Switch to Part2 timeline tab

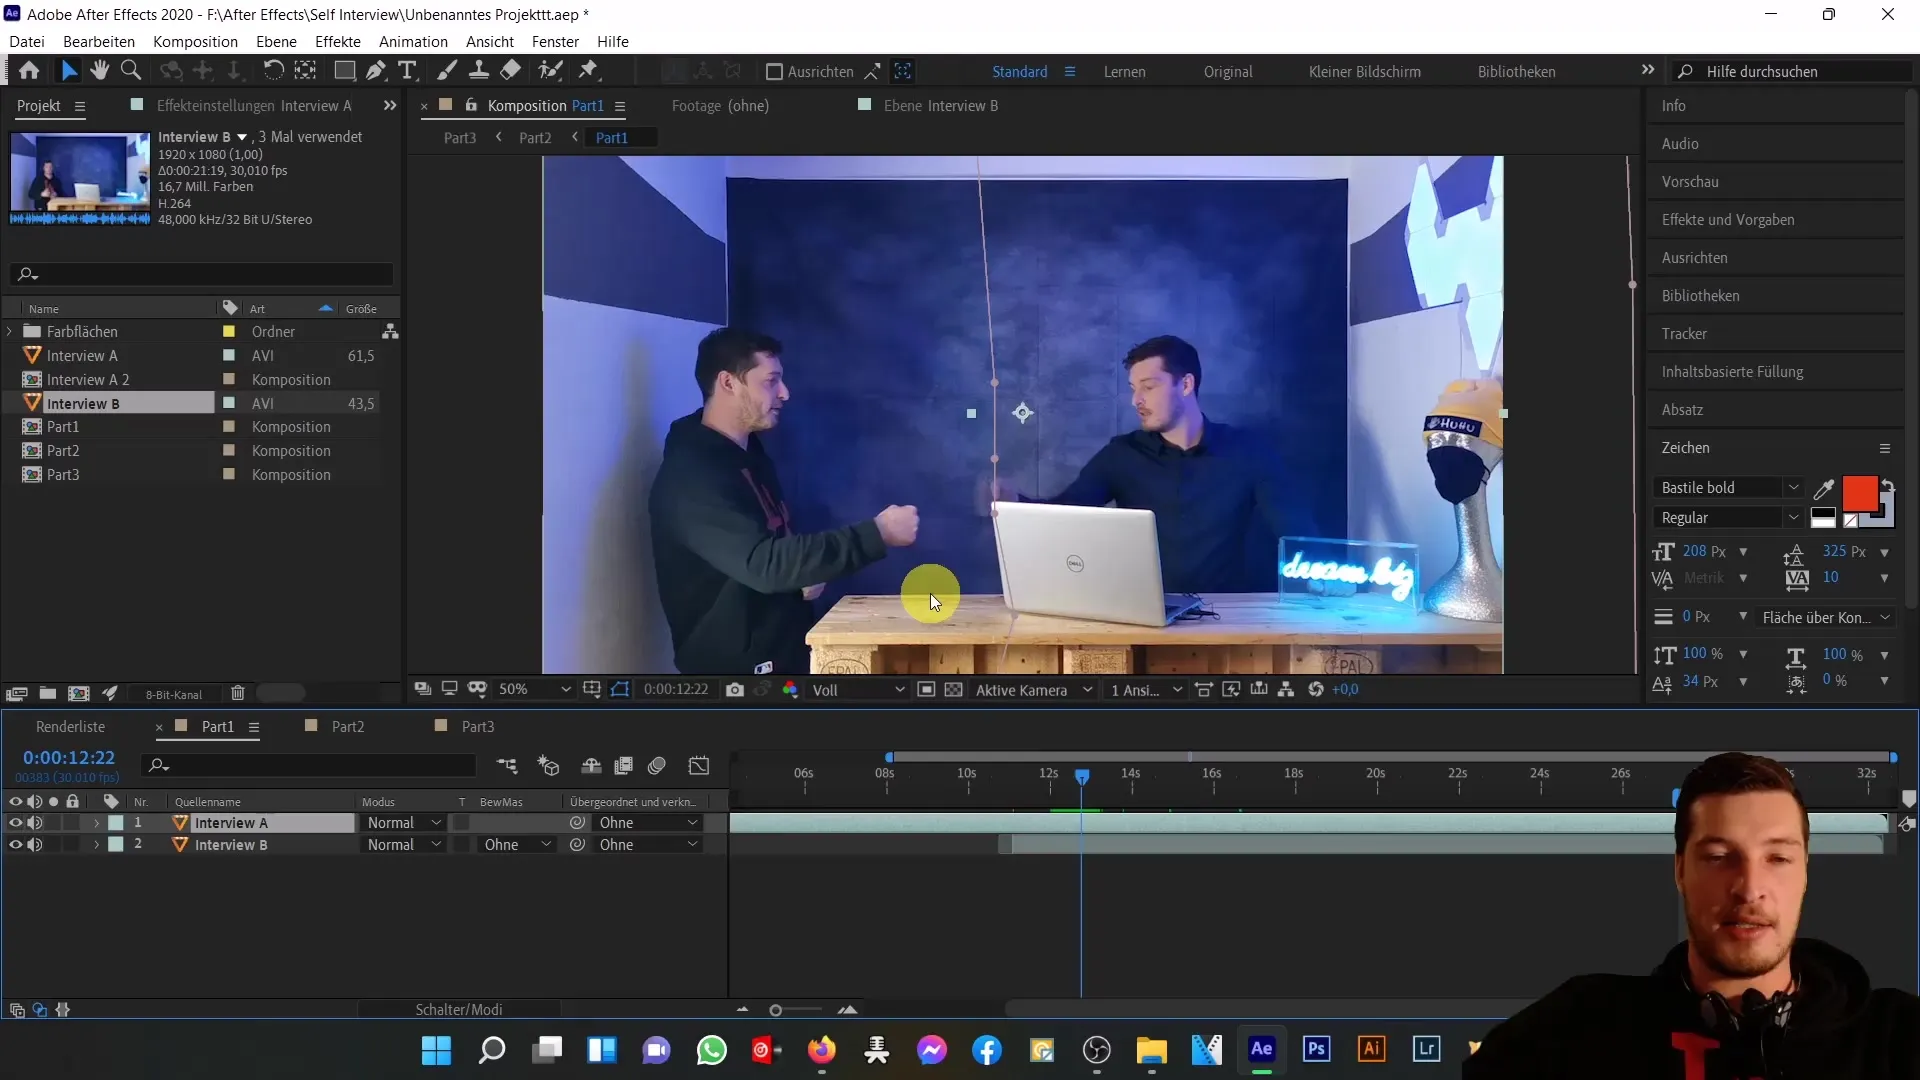[347, 727]
